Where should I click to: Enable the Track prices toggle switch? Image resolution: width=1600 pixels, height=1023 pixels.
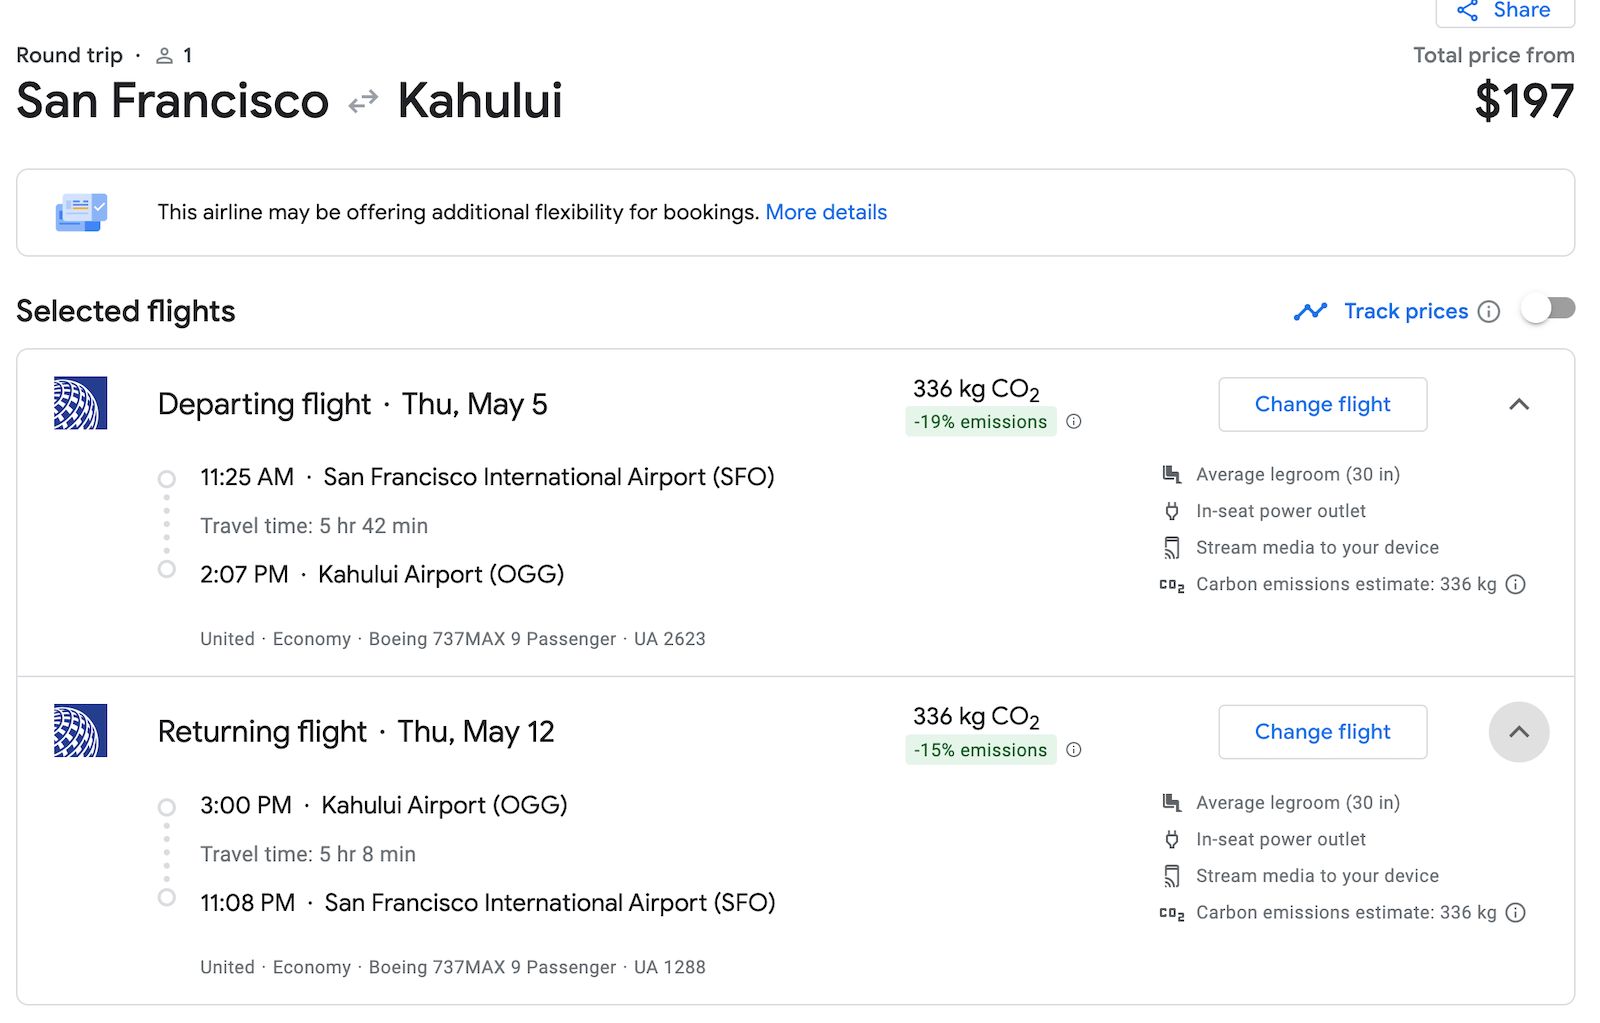(1547, 308)
